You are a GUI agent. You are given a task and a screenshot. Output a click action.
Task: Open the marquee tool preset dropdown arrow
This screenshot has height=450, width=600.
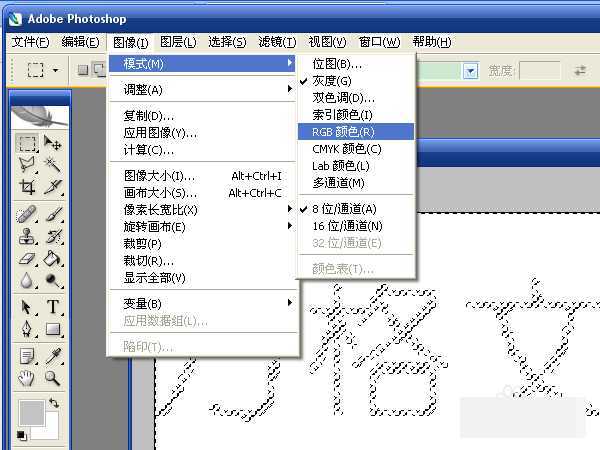point(55,70)
